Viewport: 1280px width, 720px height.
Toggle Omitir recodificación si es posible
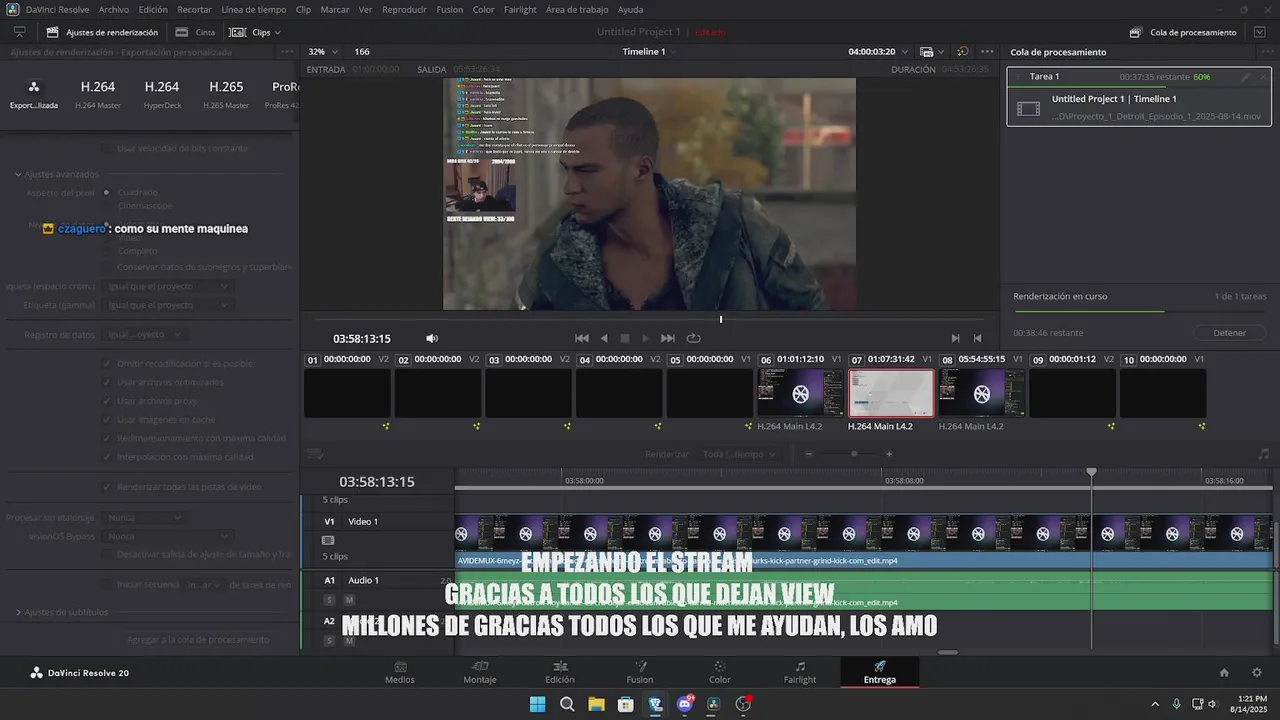click(x=107, y=364)
